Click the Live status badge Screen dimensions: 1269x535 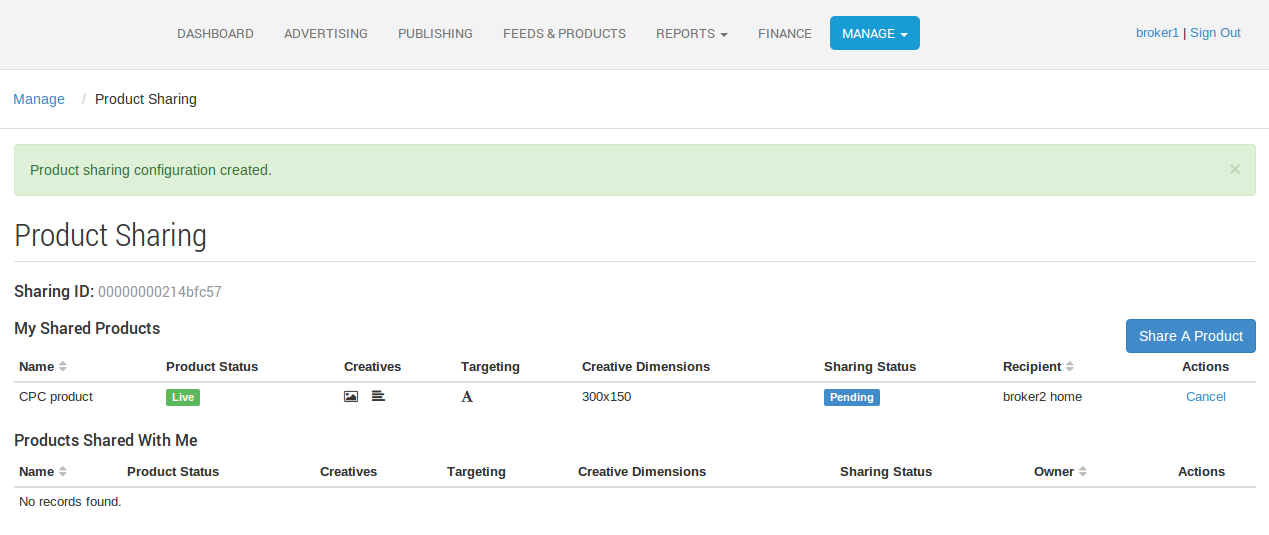coord(183,397)
